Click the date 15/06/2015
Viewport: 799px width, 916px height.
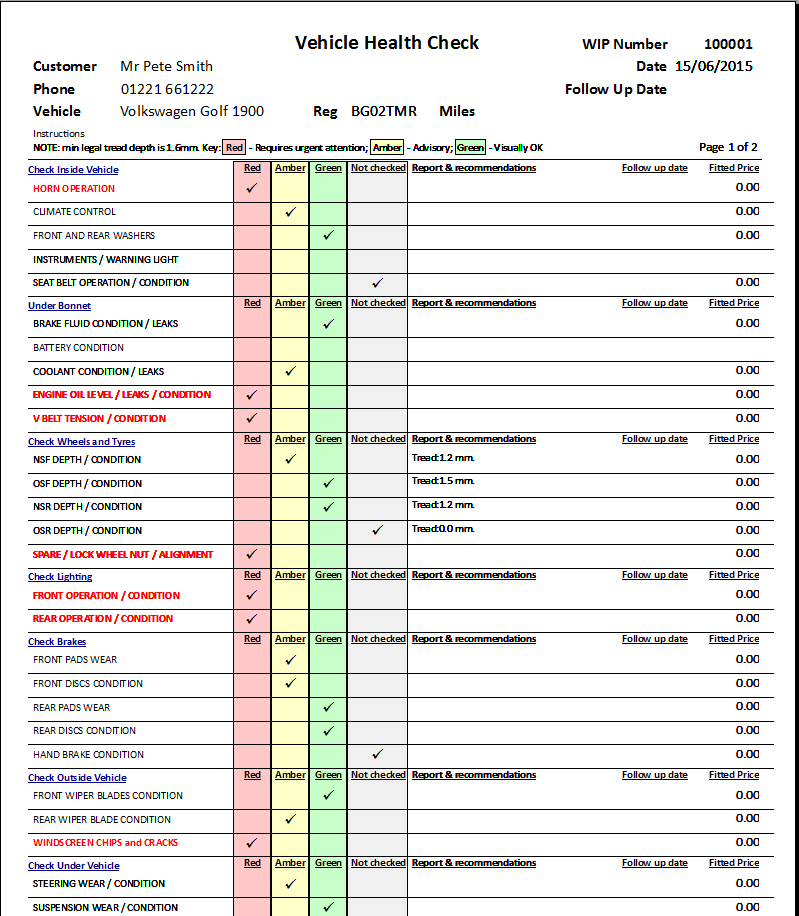click(x=714, y=66)
